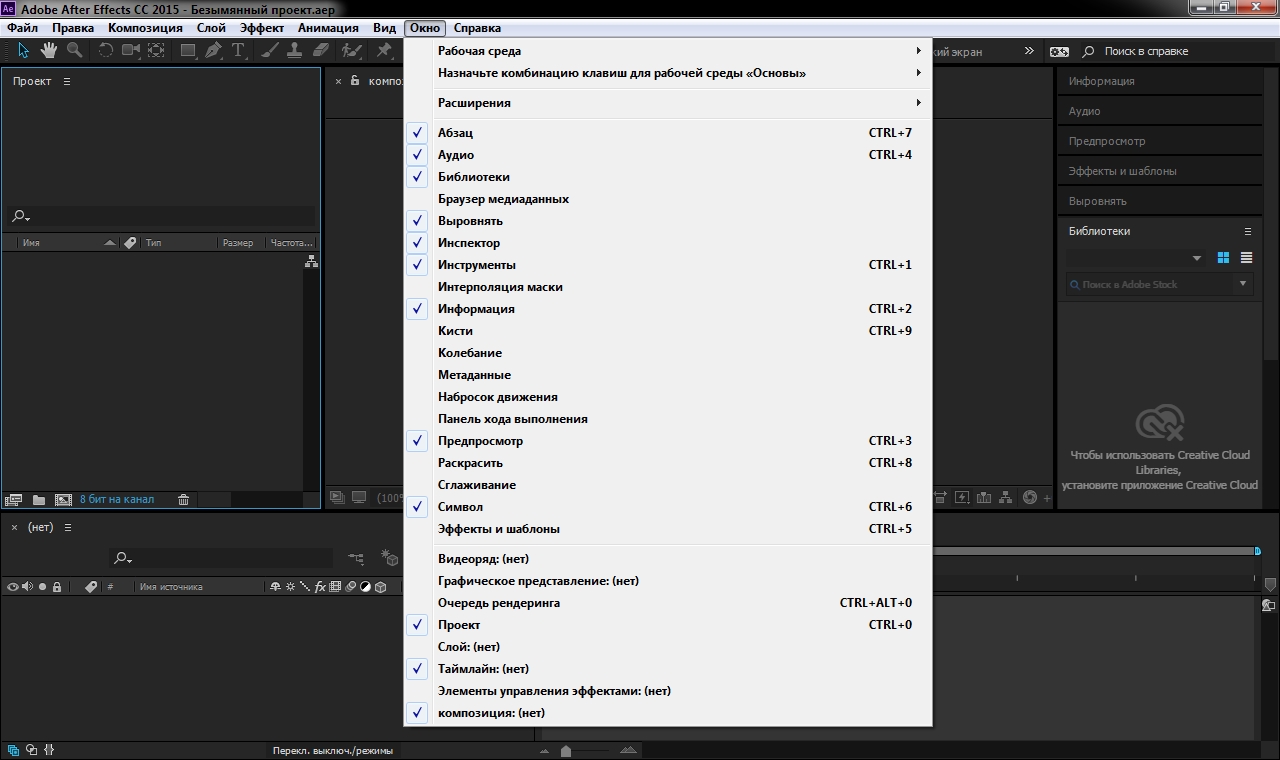Uncheck the Аудио panel entry

click(x=667, y=155)
